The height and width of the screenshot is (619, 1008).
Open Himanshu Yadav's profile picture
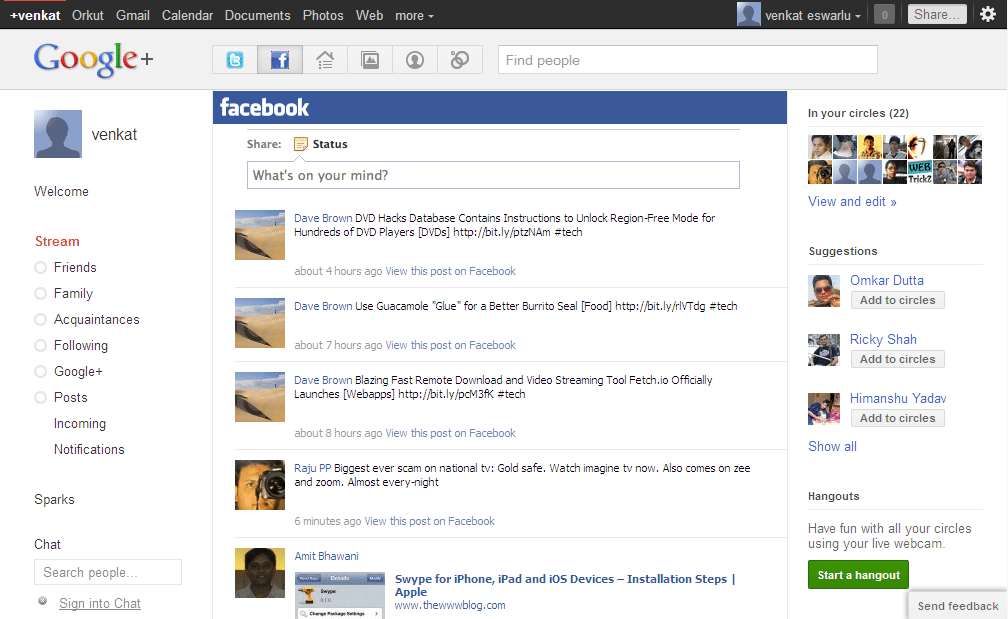point(824,409)
